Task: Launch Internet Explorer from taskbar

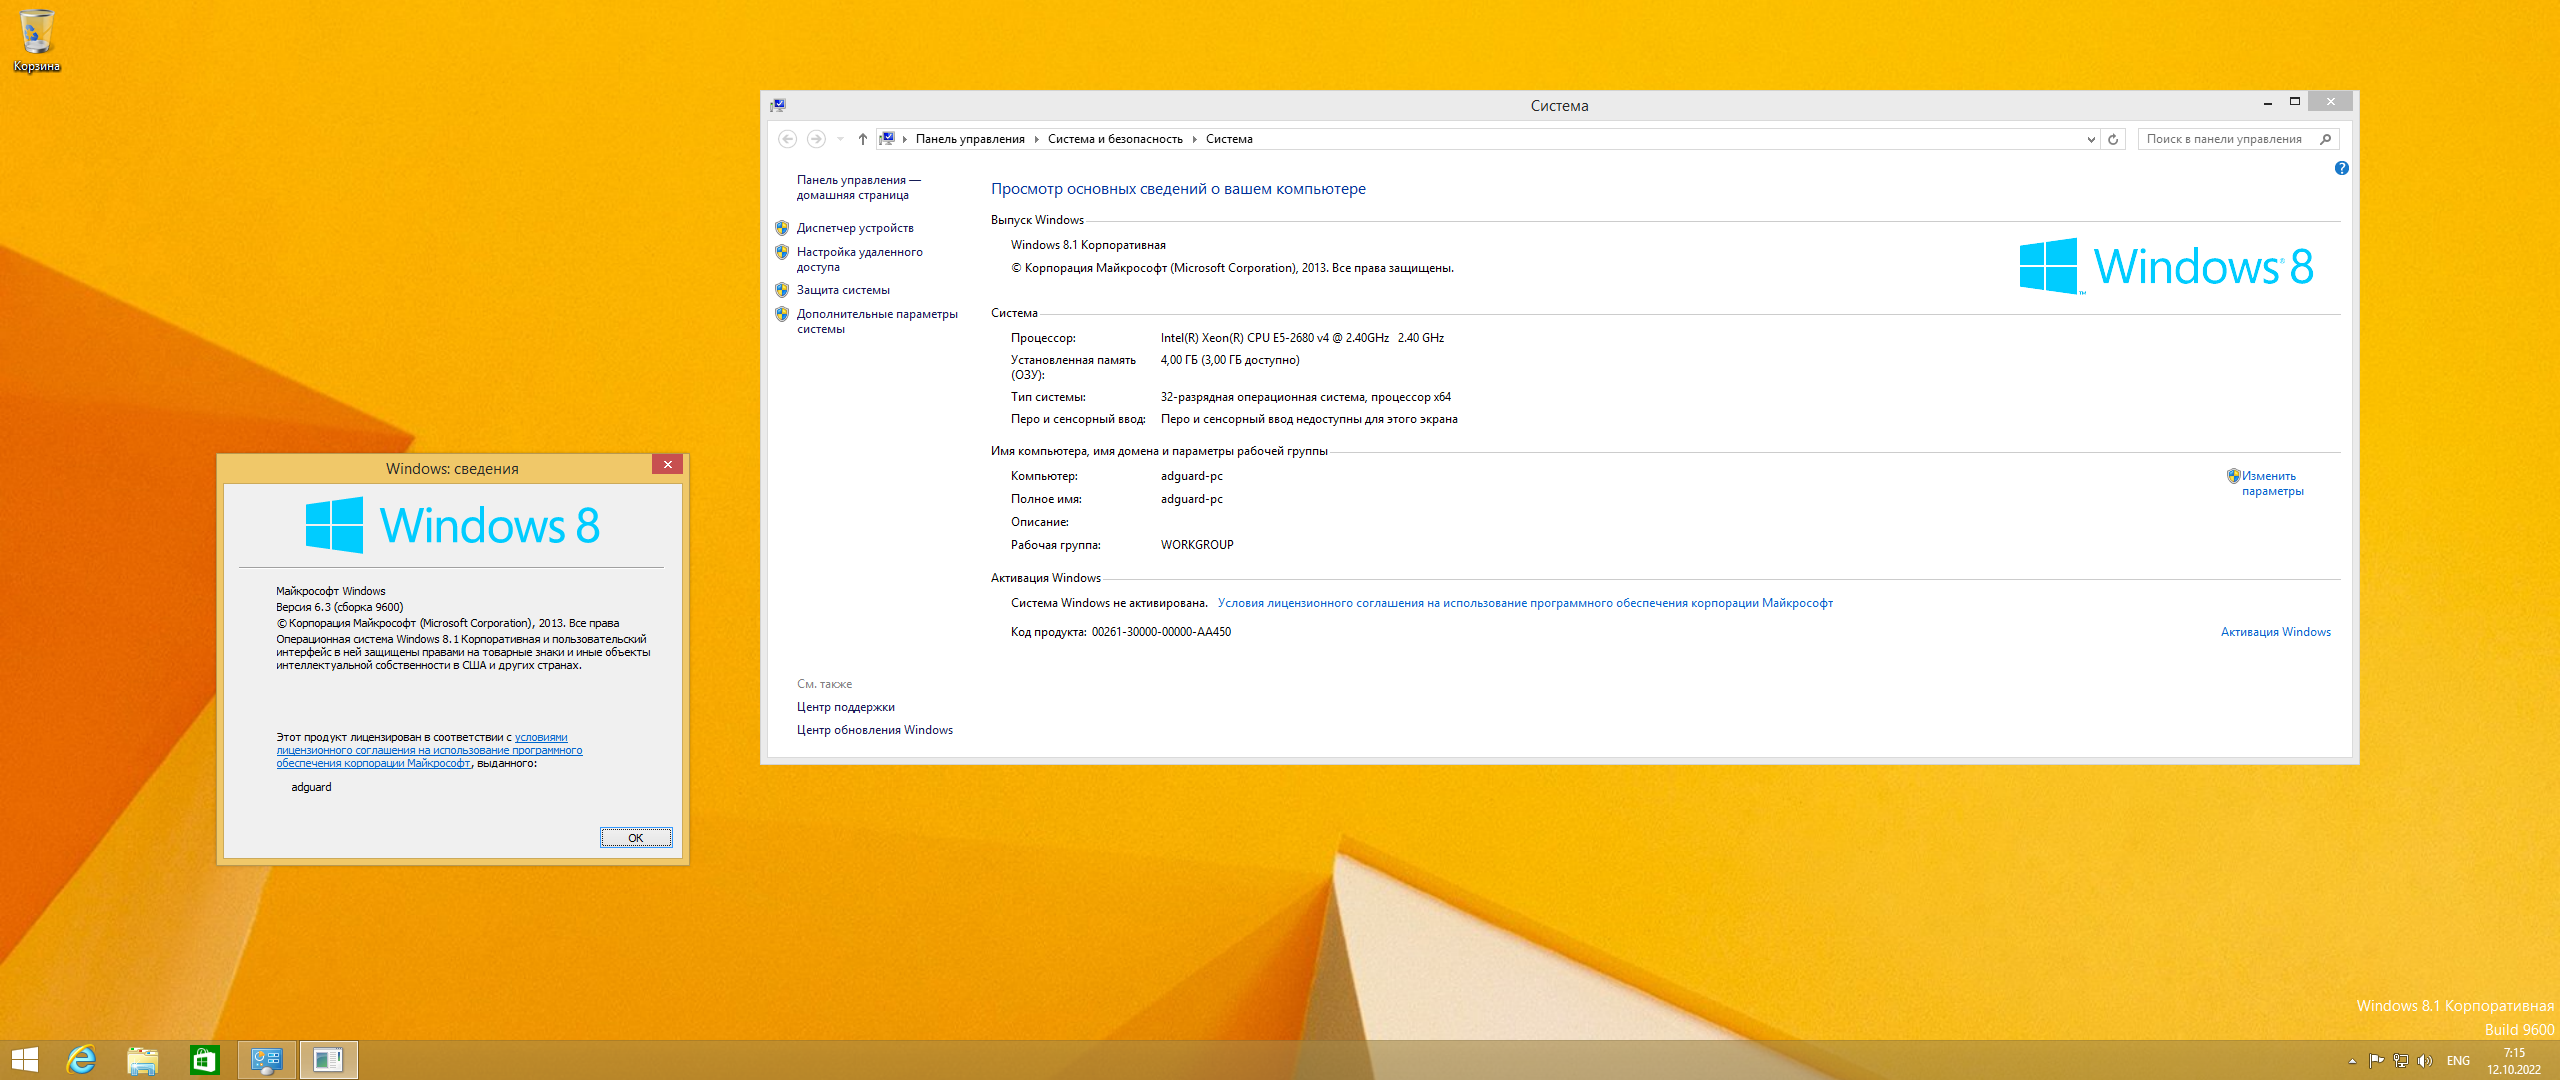Action: point(81,1060)
